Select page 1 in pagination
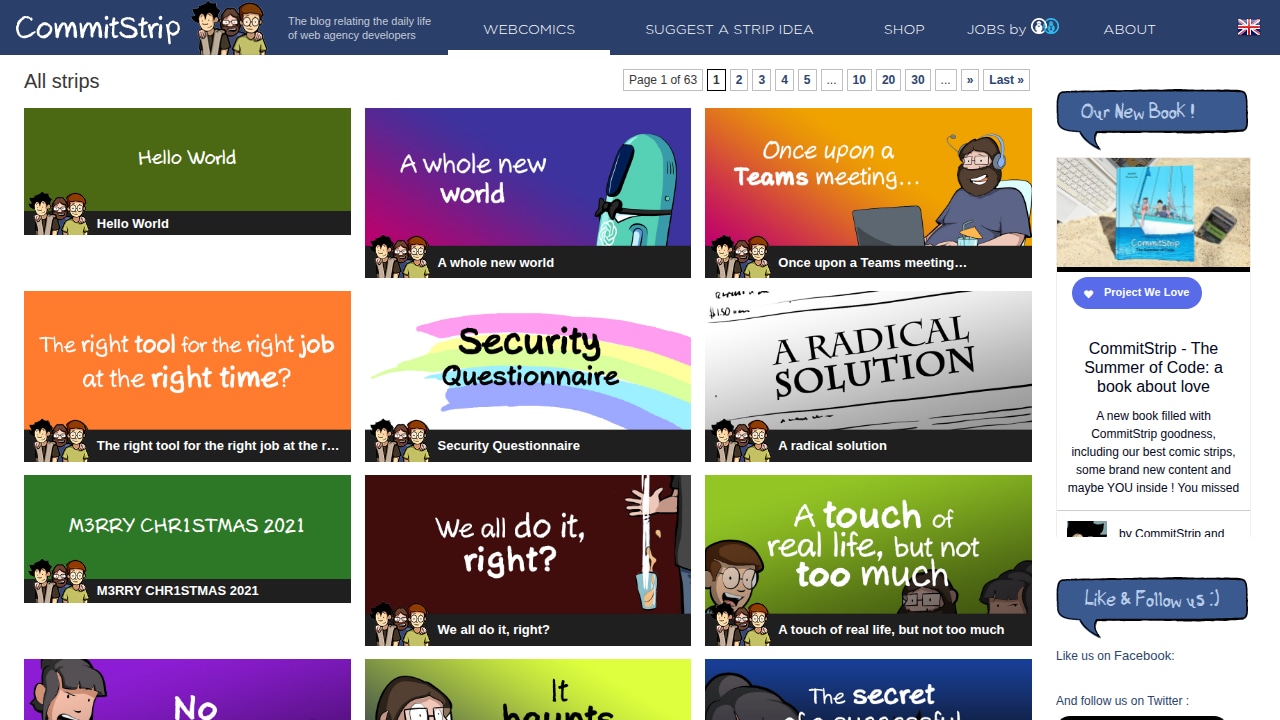Viewport: 1280px width, 720px height. coord(716,80)
